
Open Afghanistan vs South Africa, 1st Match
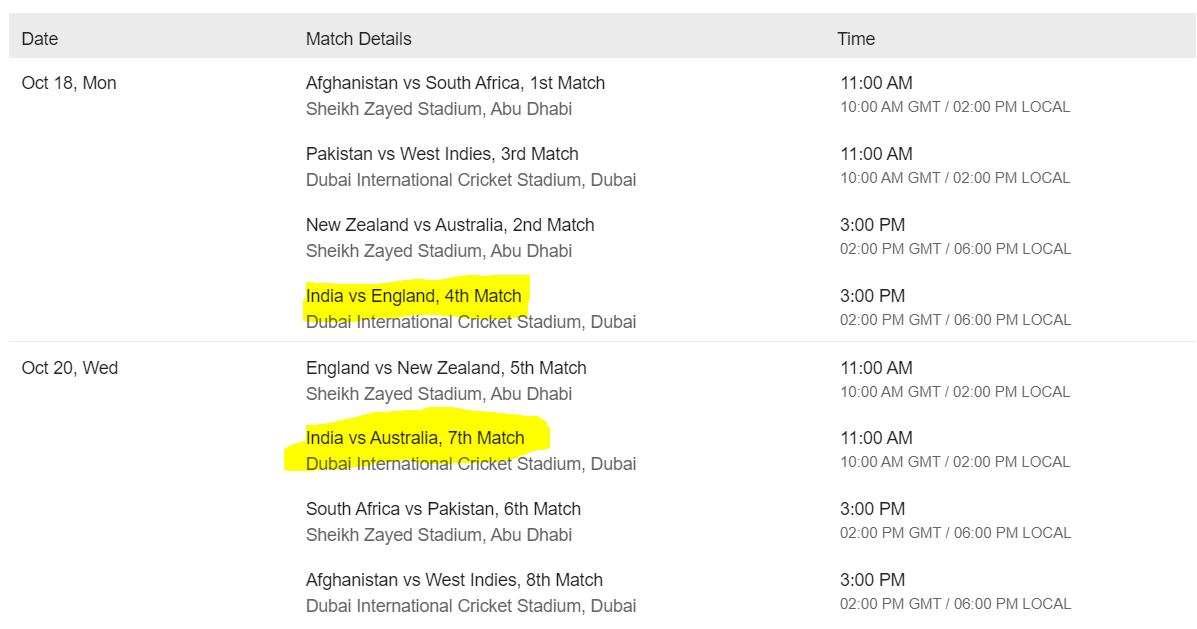coord(455,83)
